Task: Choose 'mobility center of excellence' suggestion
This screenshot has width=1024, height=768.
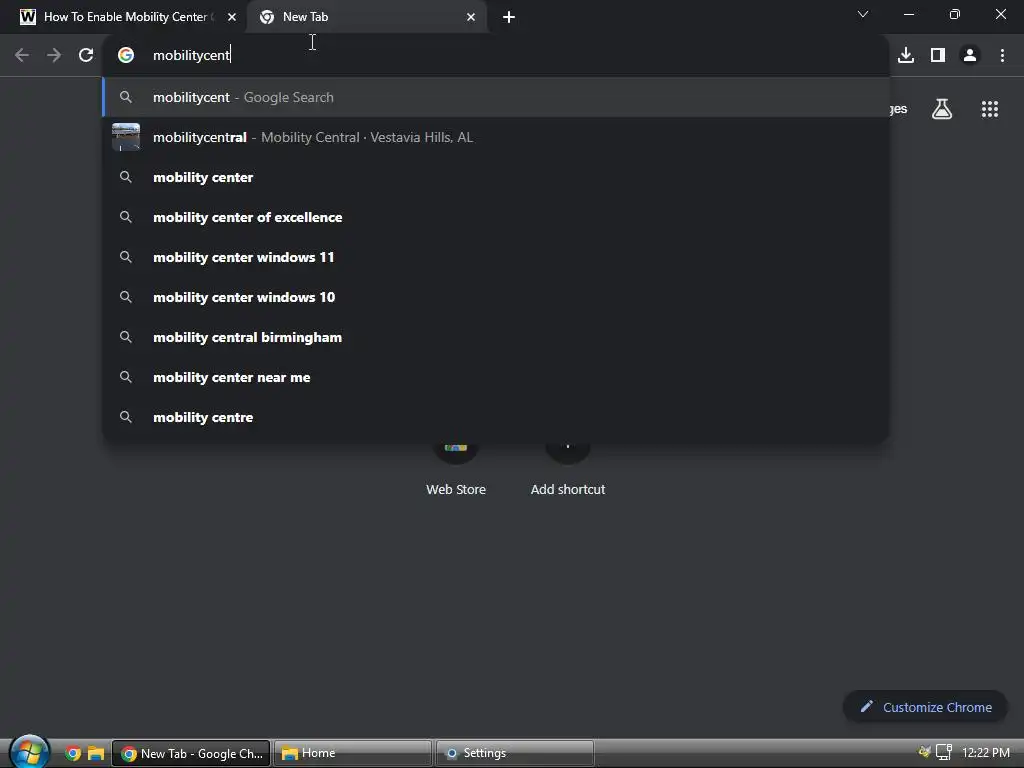Action: 496,217
